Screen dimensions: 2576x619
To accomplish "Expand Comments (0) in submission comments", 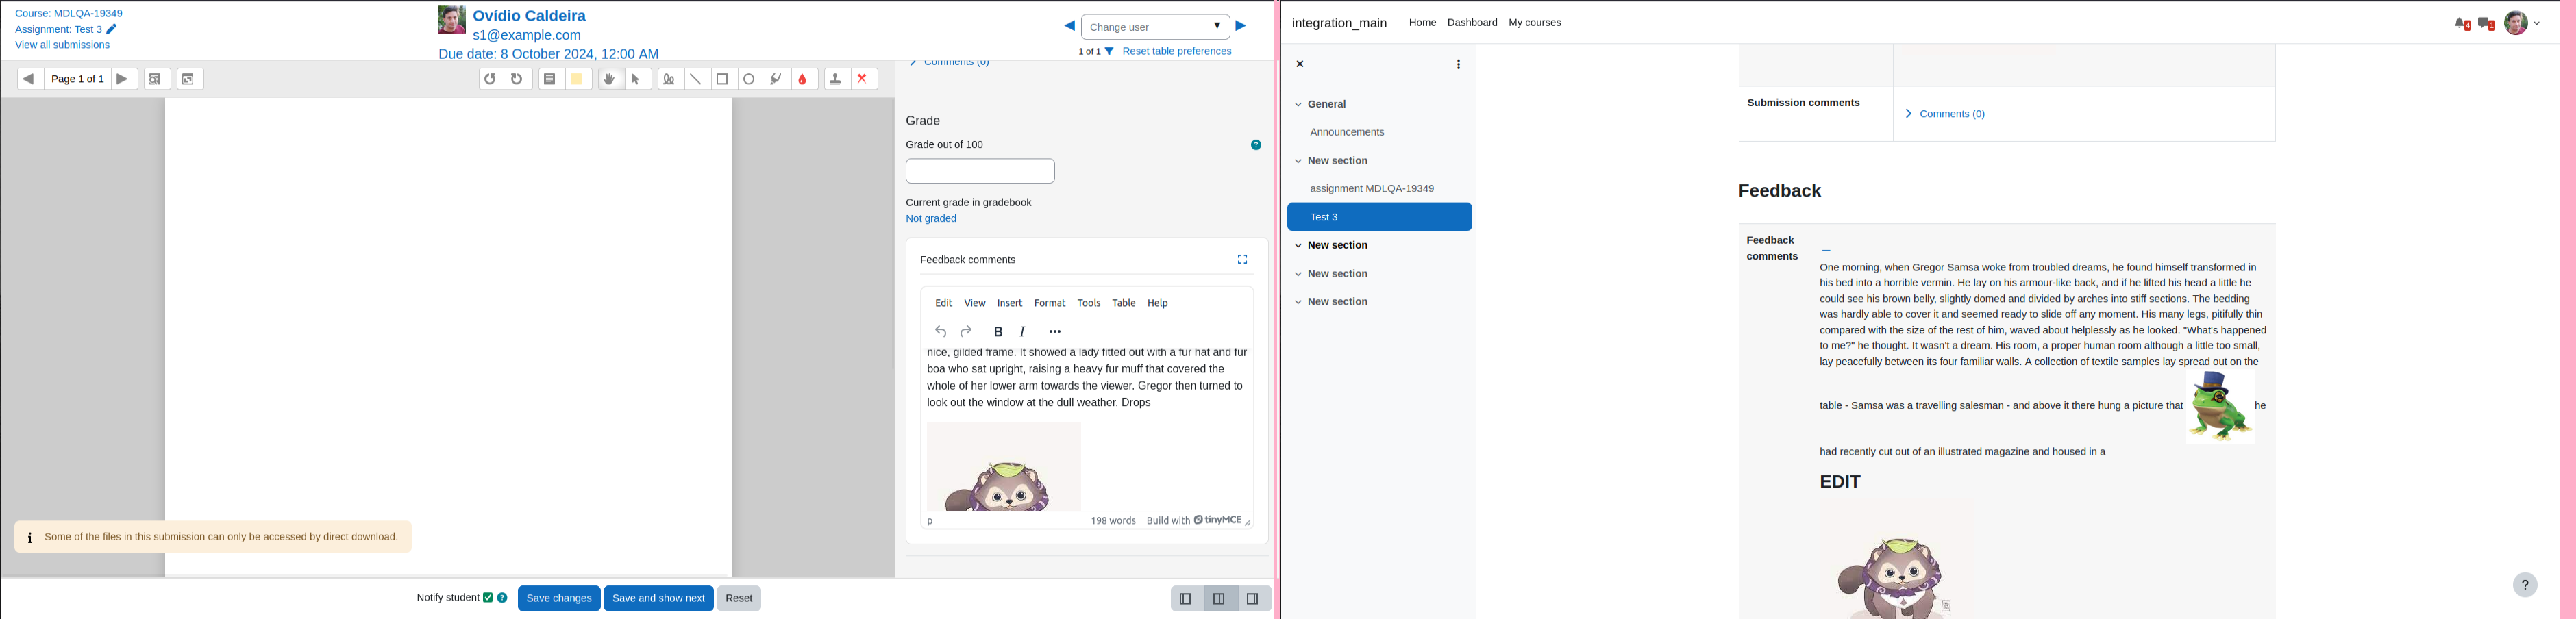I will coord(1945,114).
